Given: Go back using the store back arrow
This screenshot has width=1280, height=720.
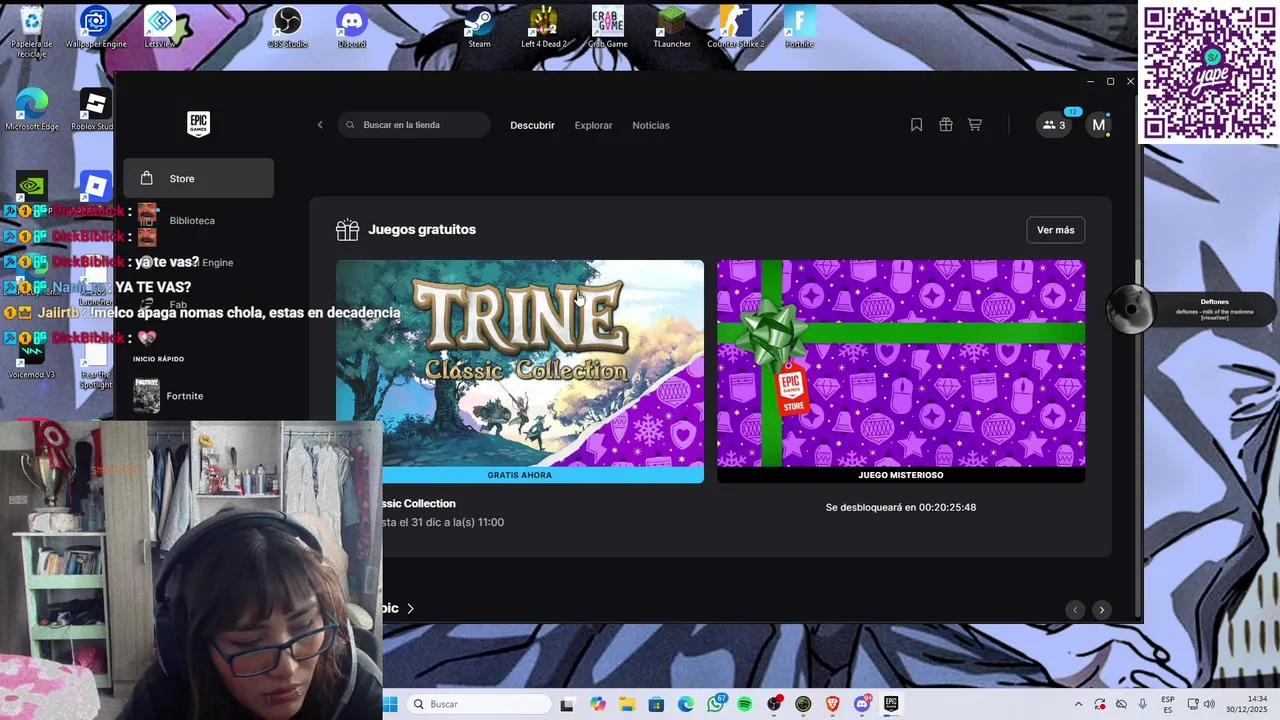Looking at the screenshot, I should coord(320,125).
